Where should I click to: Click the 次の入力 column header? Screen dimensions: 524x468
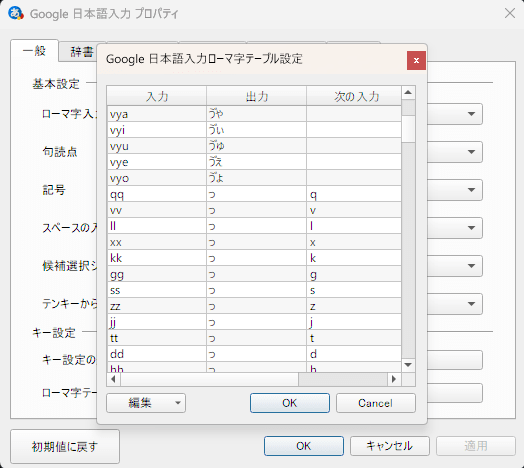354,96
